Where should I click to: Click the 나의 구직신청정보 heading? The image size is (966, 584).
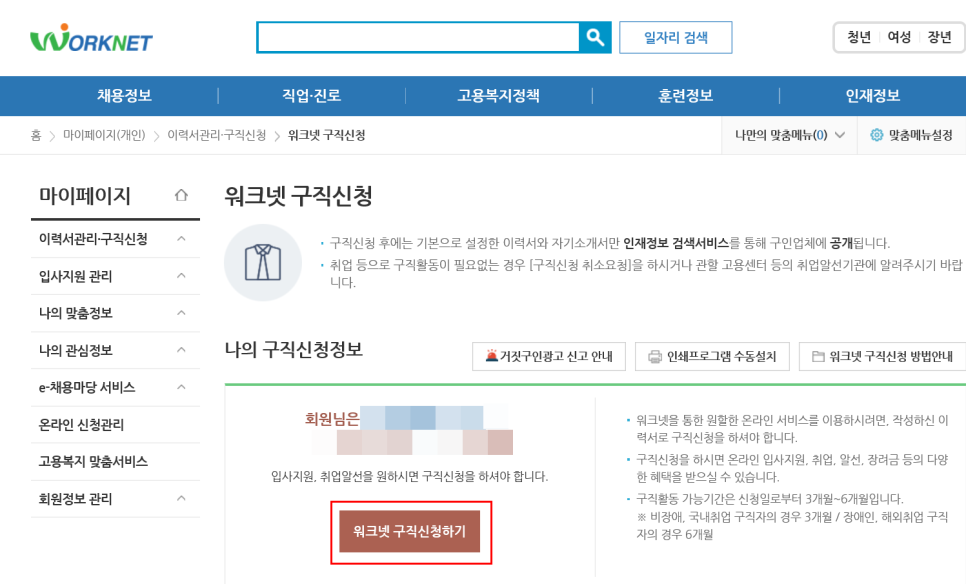pos(293,349)
